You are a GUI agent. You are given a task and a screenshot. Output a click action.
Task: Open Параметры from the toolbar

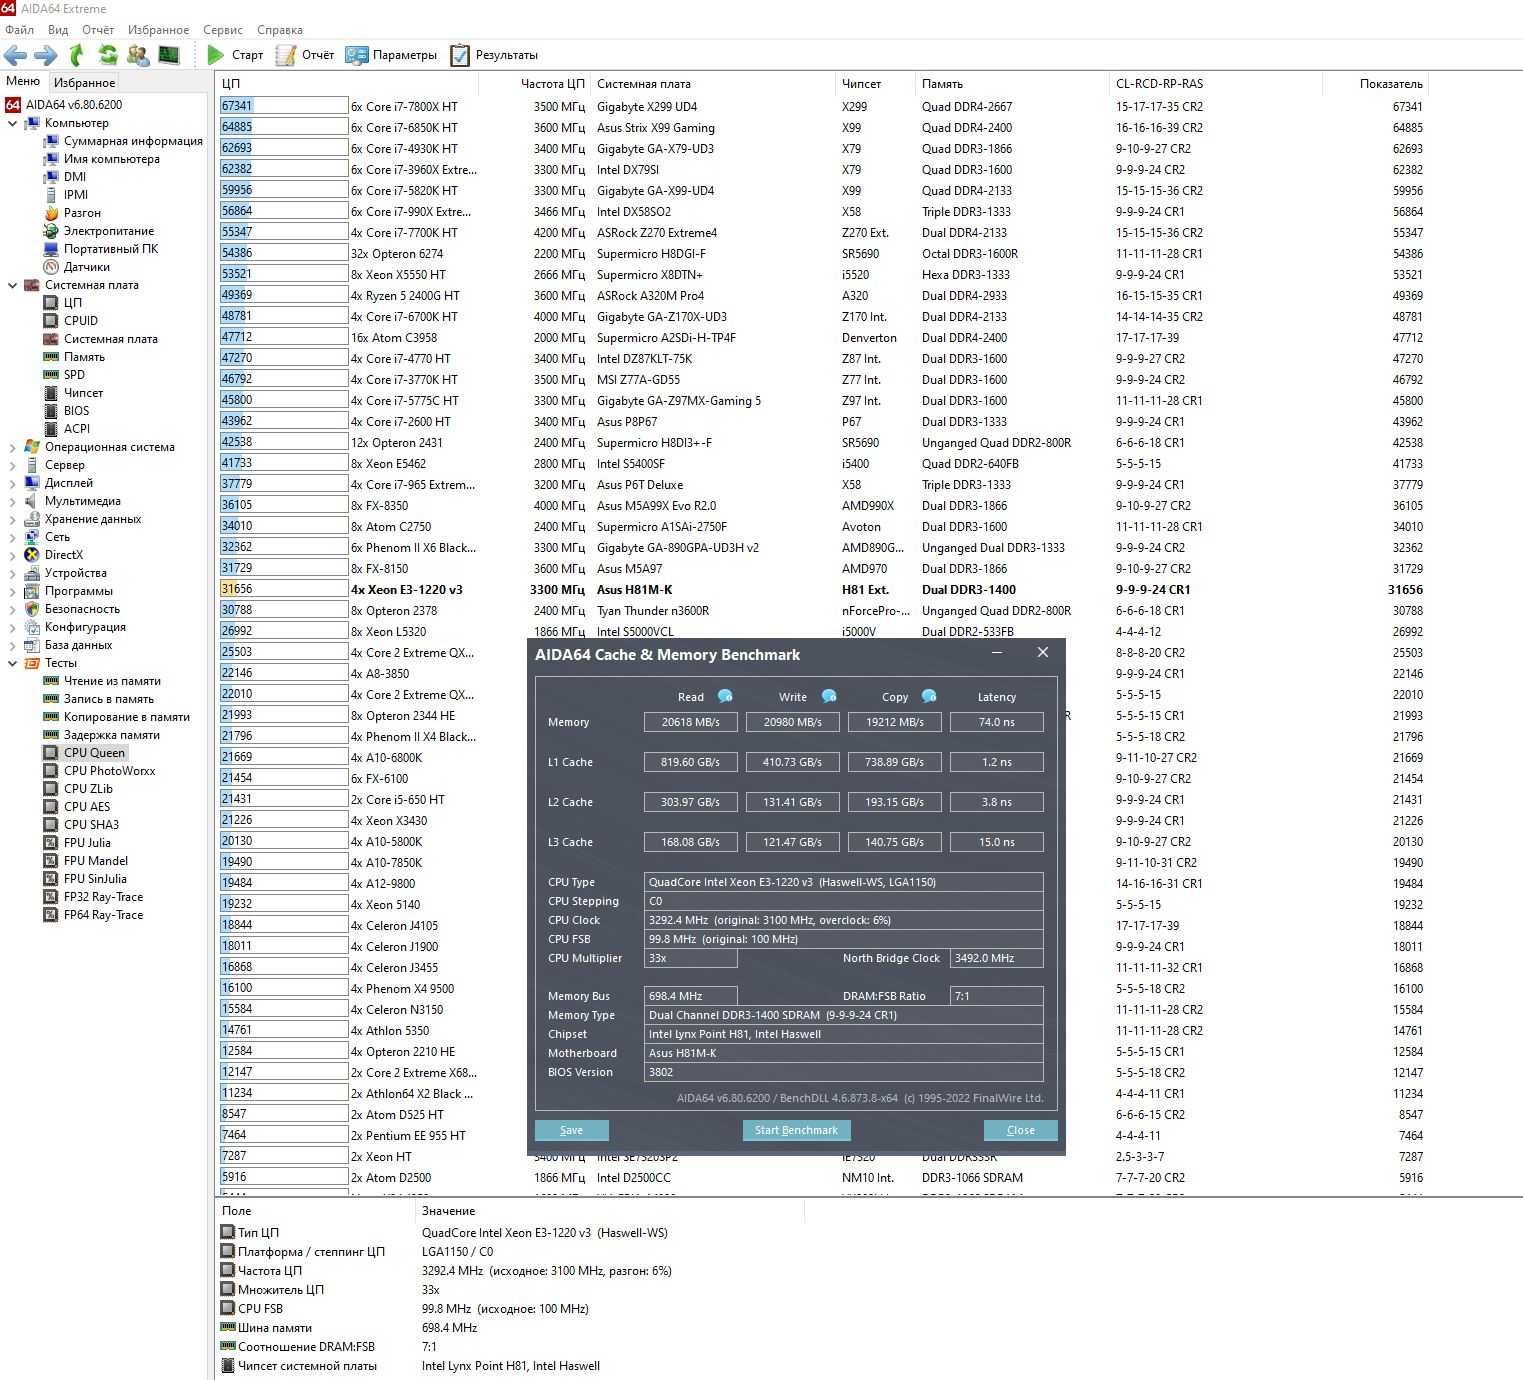coord(392,55)
